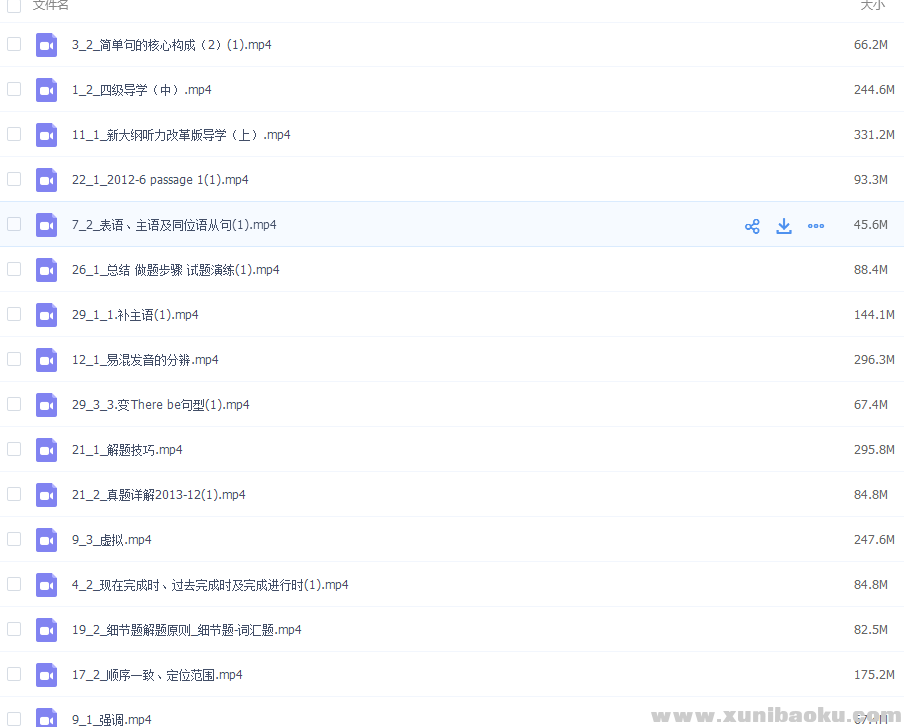This screenshot has height=728, width=904.
Task: Click the video icon beside 12_1_易混发音的分辨
Action: click(46, 360)
